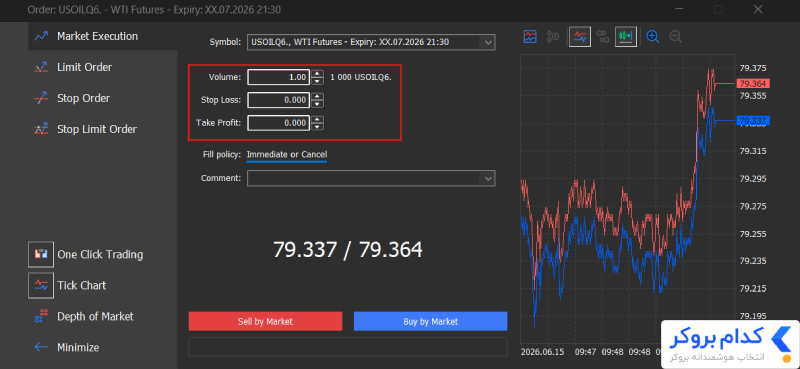800x369 pixels.
Task: Toggle the boxed green-arrow icon in chart toolbar
Action: point(626,36)
